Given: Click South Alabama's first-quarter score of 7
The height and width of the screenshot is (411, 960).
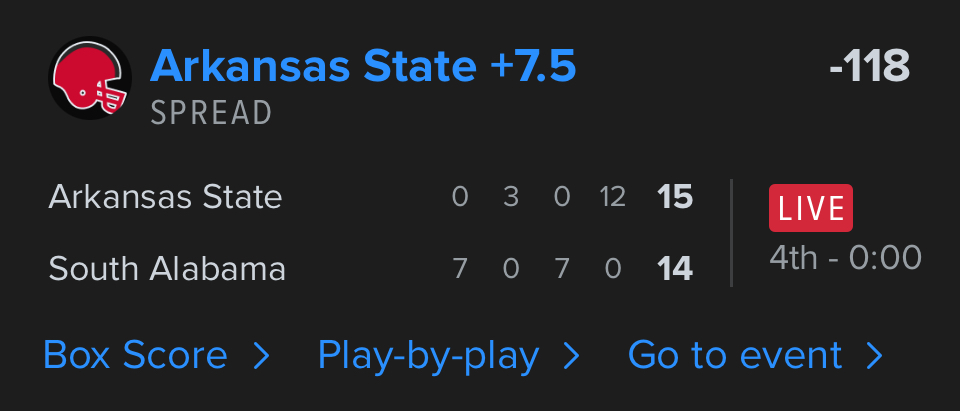Looking at the screenshot, I should pyautogui.click(x=460, y=268).
